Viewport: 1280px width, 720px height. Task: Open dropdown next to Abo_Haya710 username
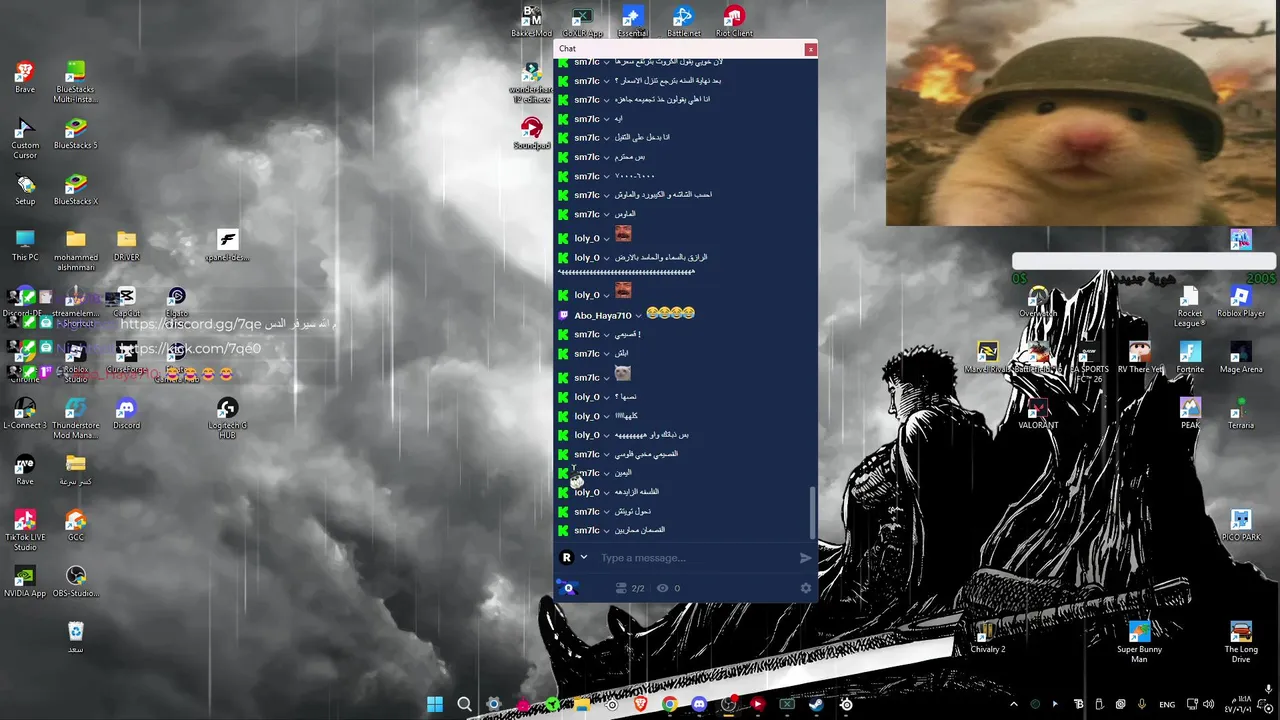(638, 316)
